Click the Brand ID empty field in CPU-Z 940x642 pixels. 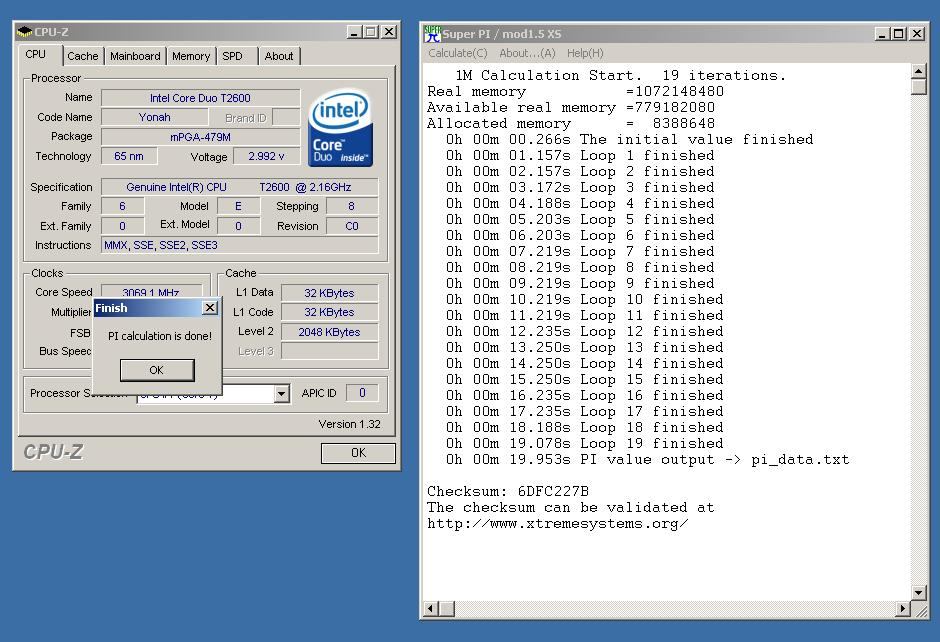point(286,117)
